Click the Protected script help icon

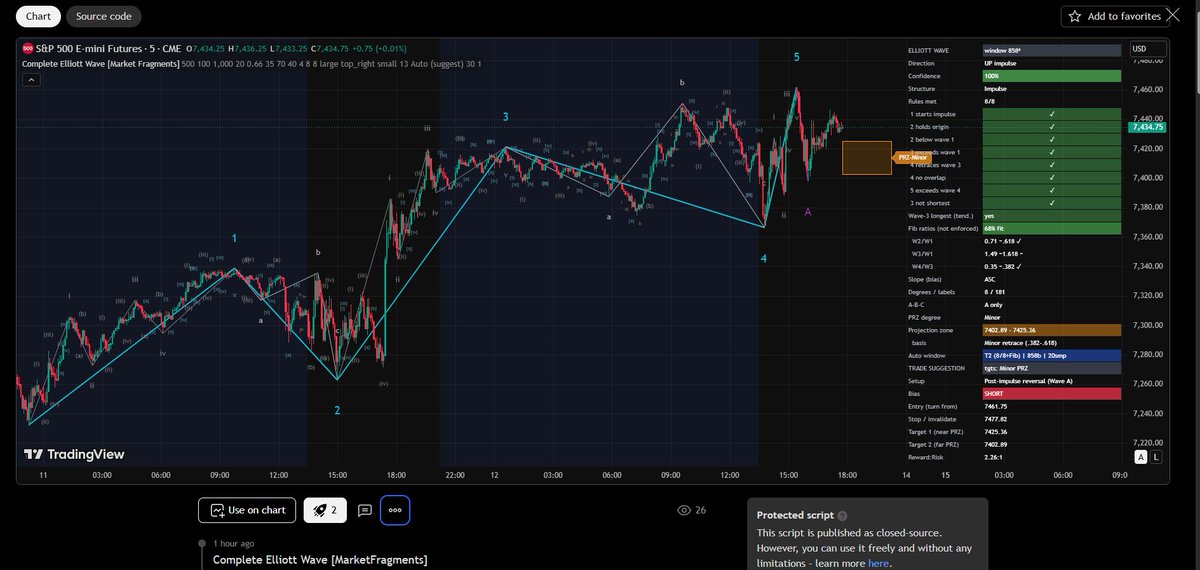click(842, 515)
